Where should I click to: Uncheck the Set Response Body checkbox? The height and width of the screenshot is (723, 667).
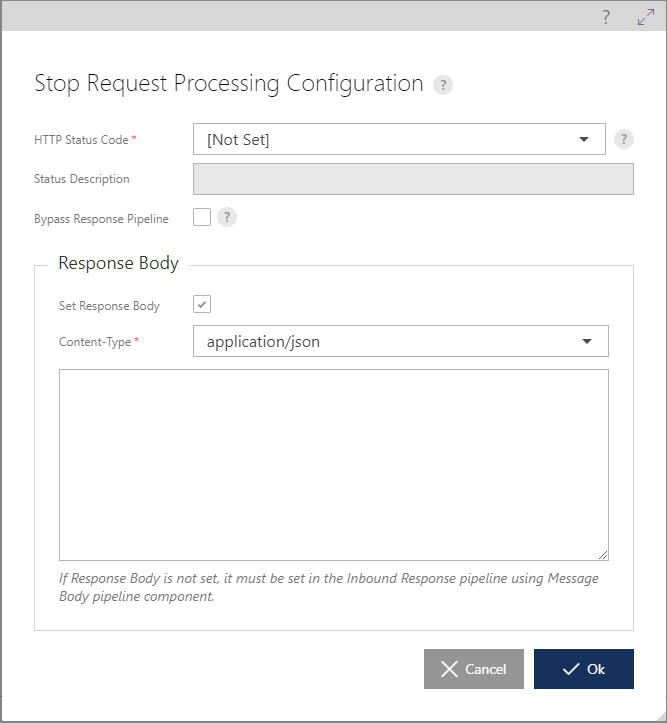pos(202,304)
